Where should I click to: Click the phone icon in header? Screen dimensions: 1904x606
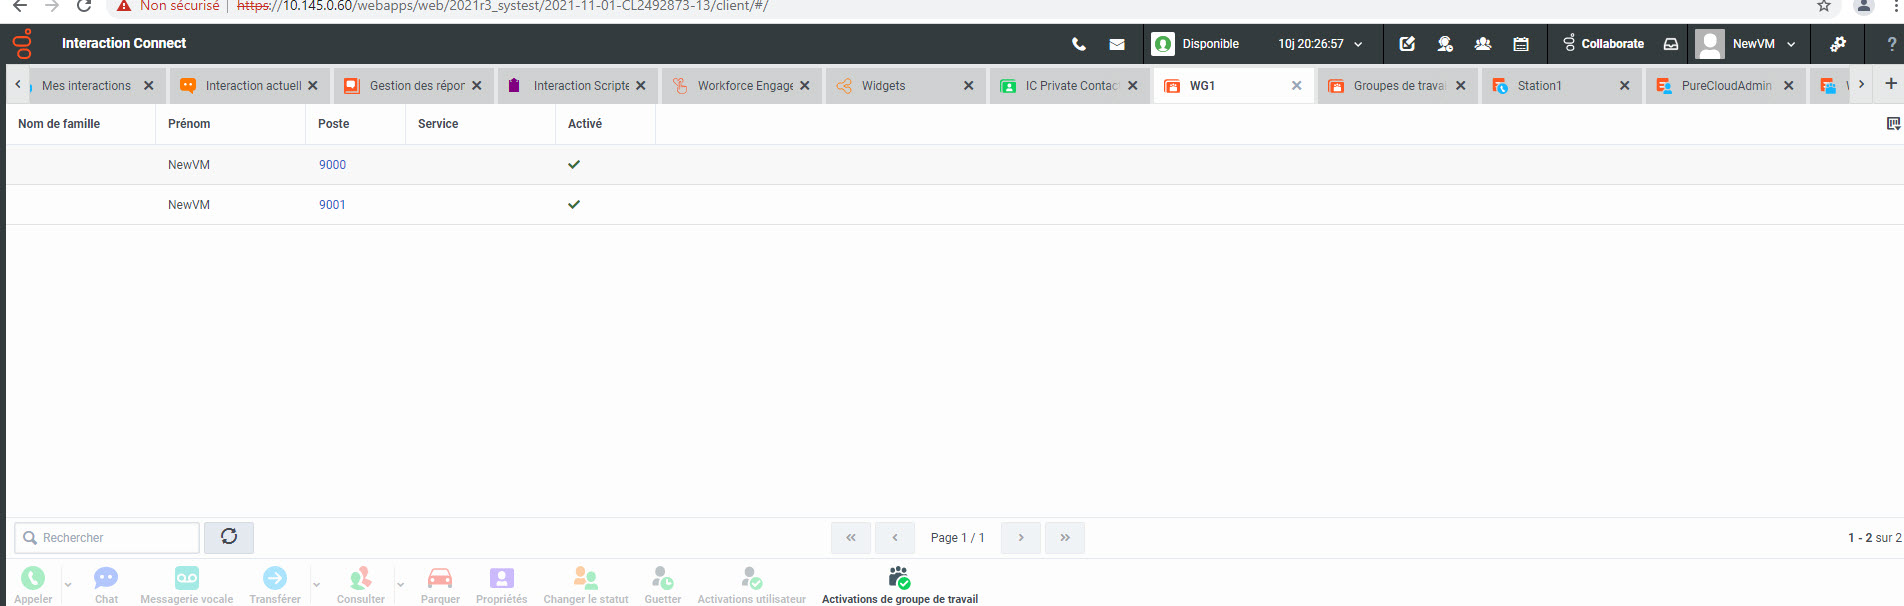[x=1078, y=44]
